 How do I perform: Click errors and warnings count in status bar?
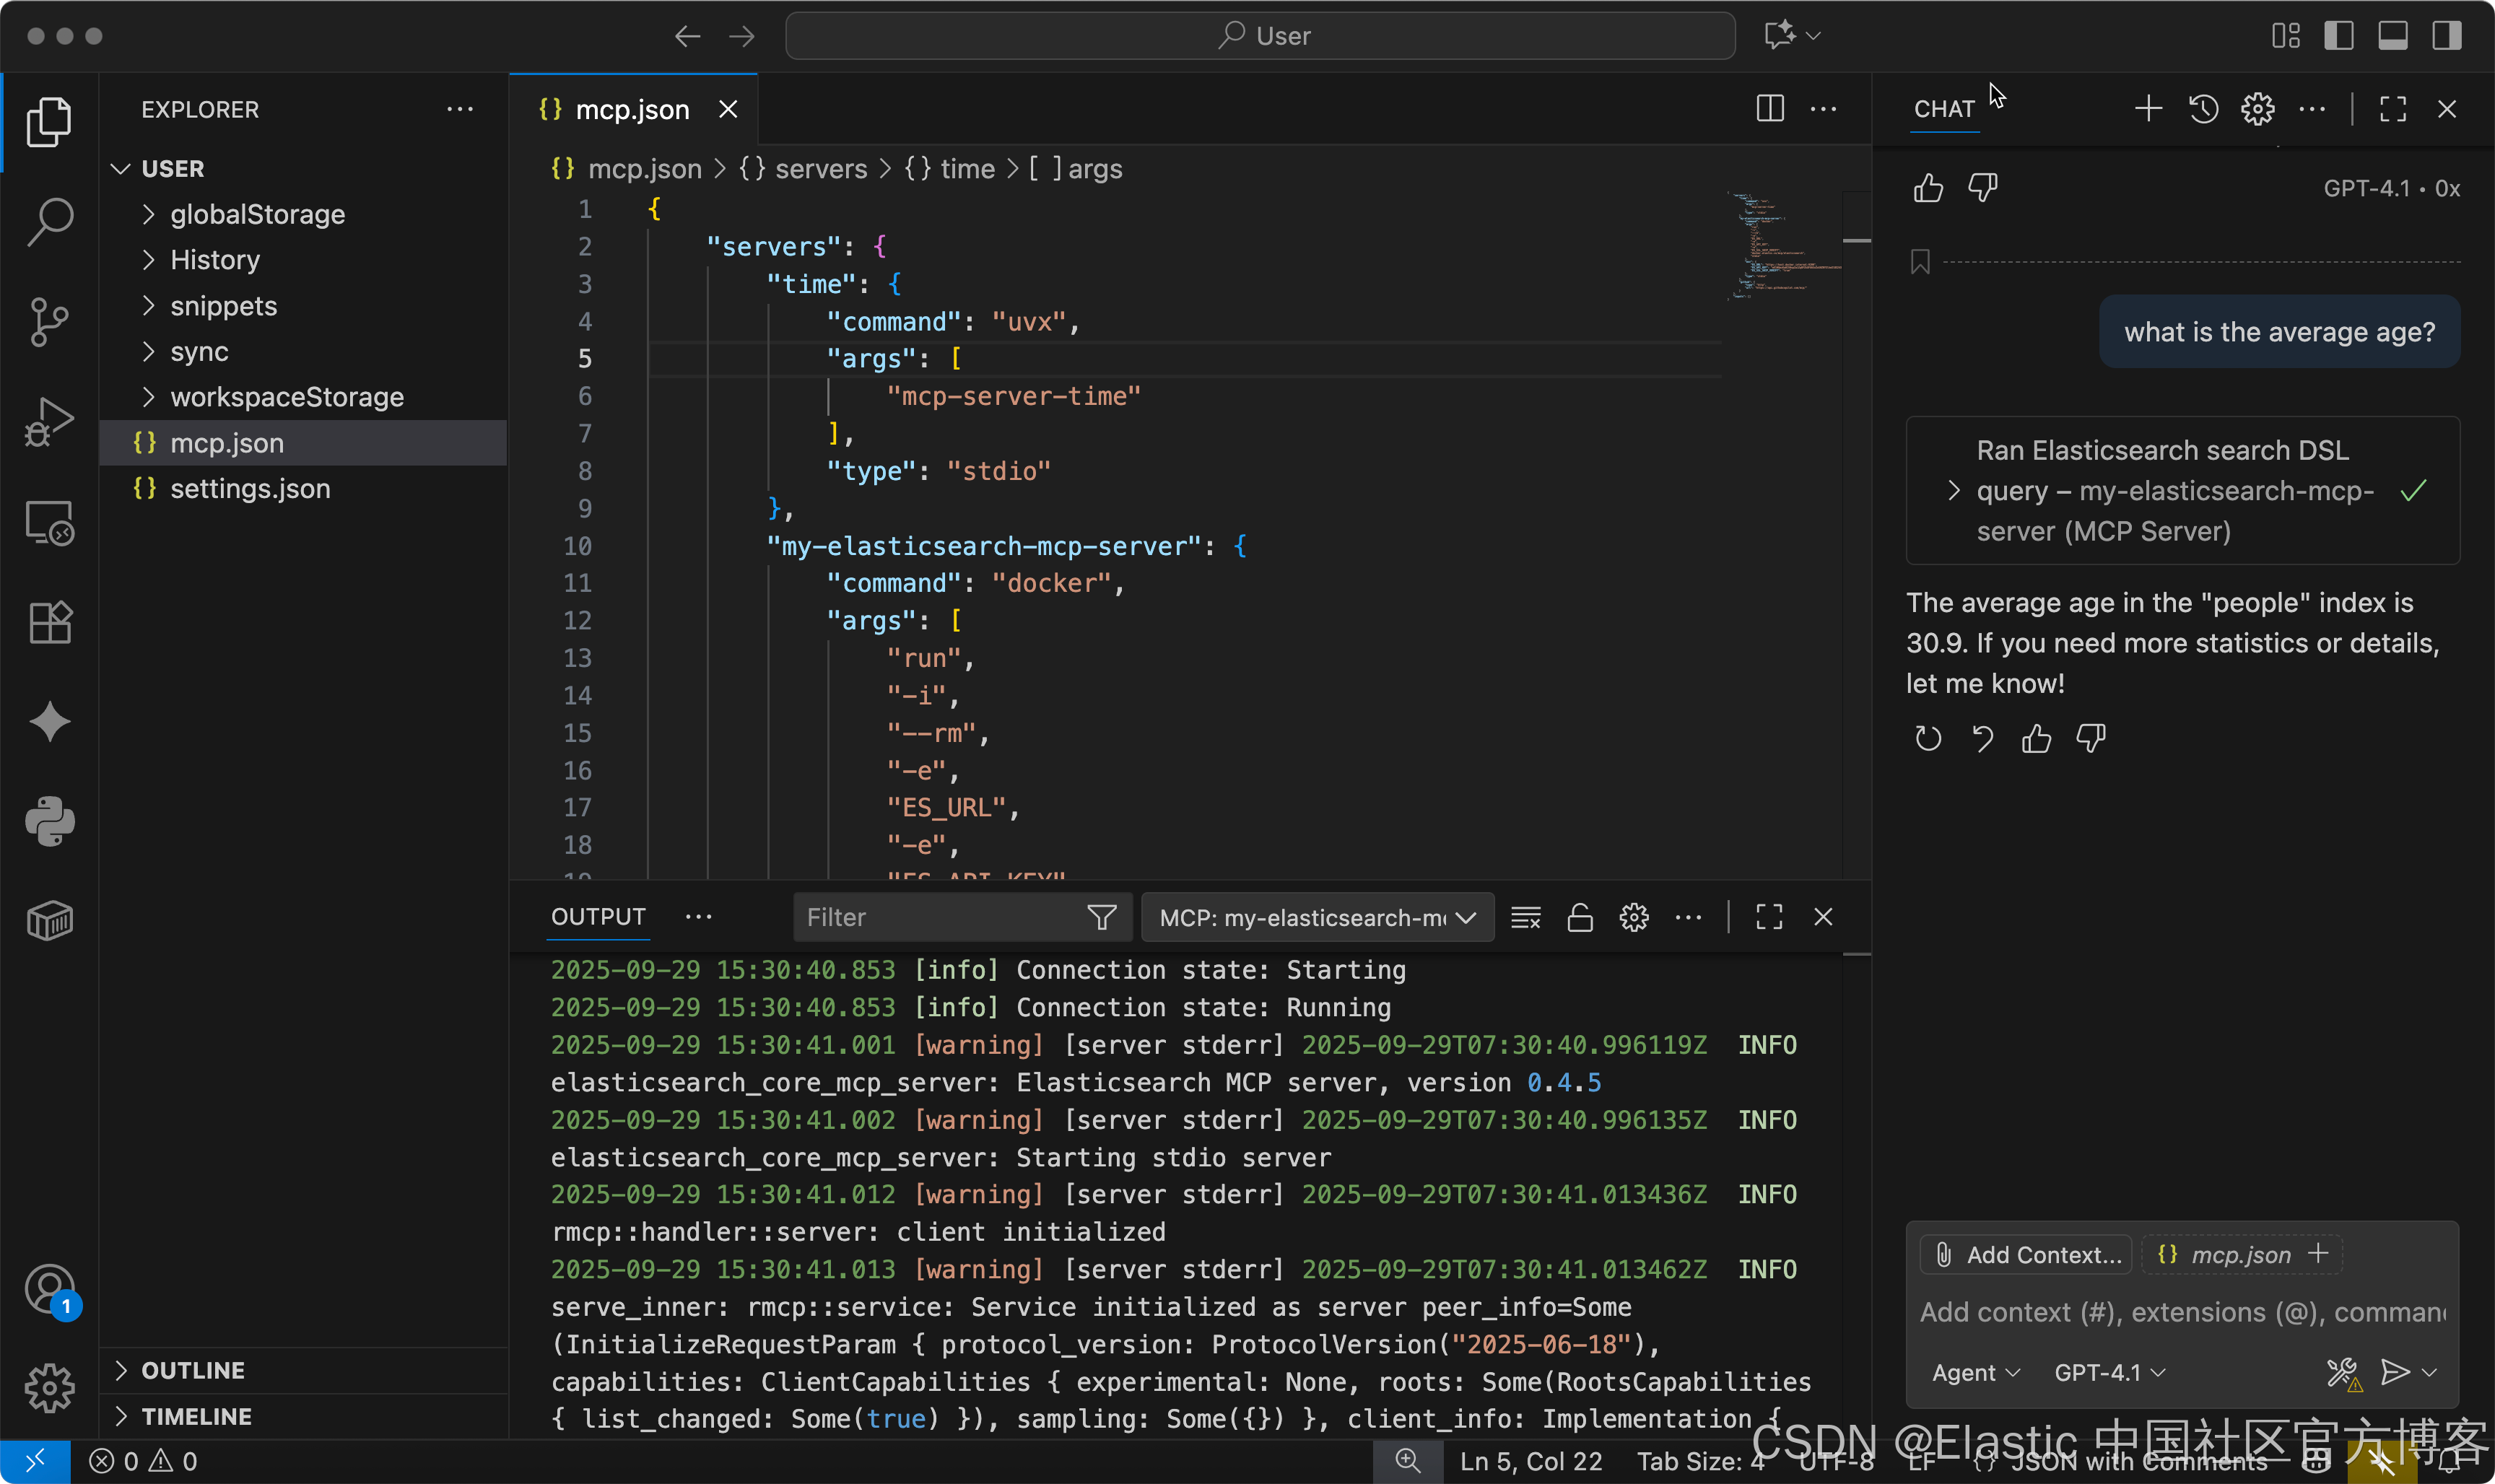tap(143, 1461)
